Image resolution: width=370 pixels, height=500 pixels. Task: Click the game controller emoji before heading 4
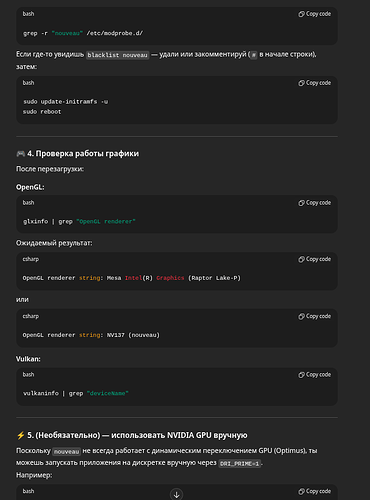pos(21,154)
